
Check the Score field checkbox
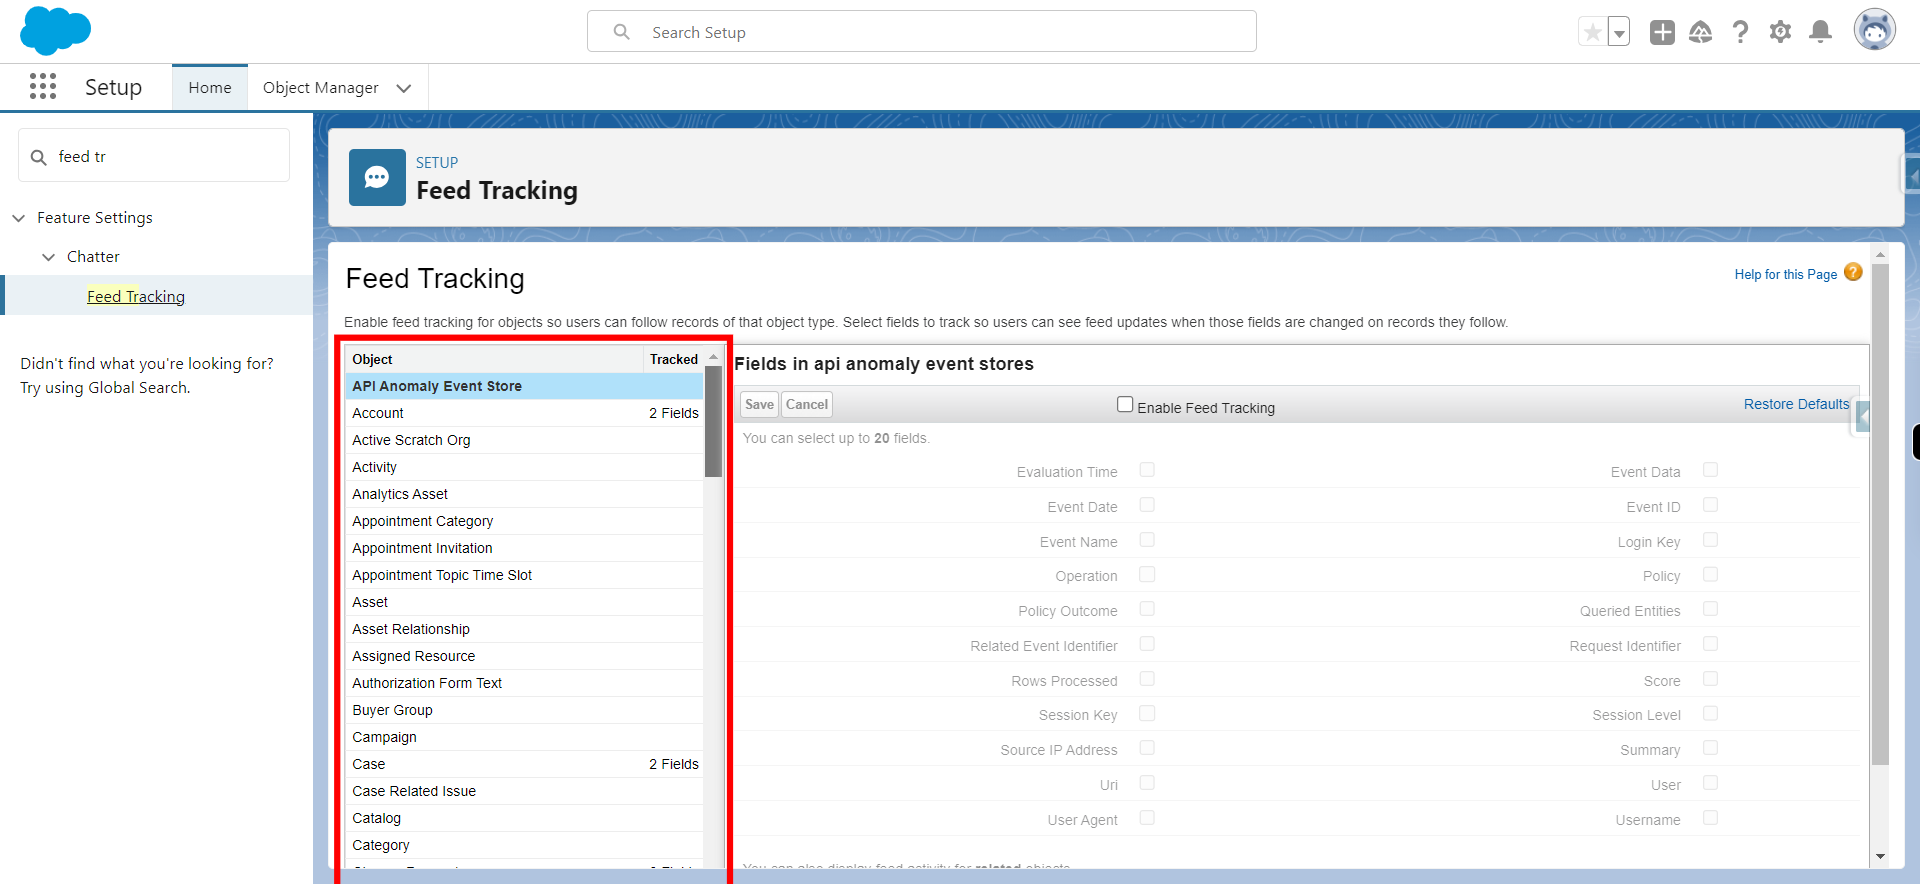pyautogui.click(x=1710, y=679)
